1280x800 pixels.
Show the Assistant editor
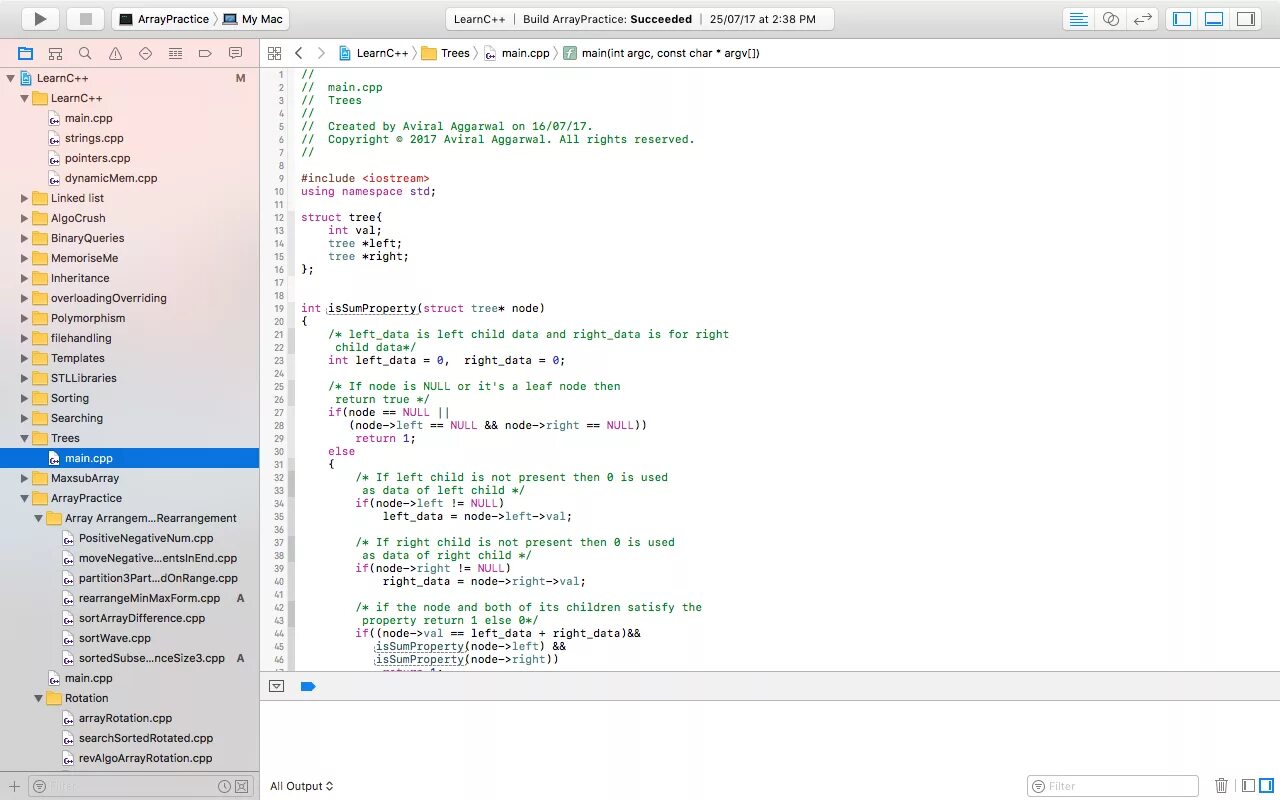1110,19
